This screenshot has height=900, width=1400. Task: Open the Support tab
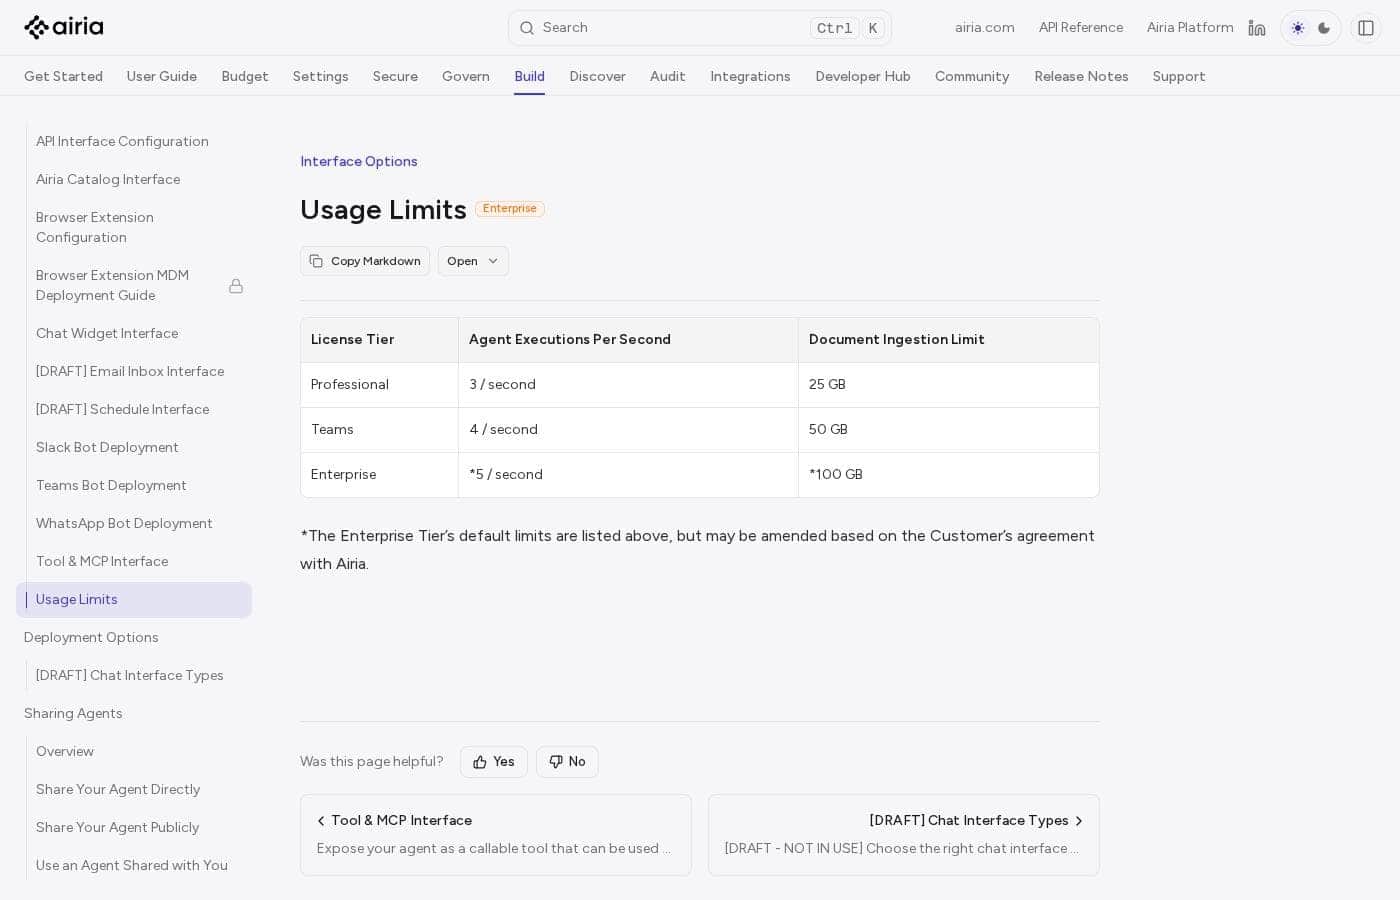pos(1179,76)
